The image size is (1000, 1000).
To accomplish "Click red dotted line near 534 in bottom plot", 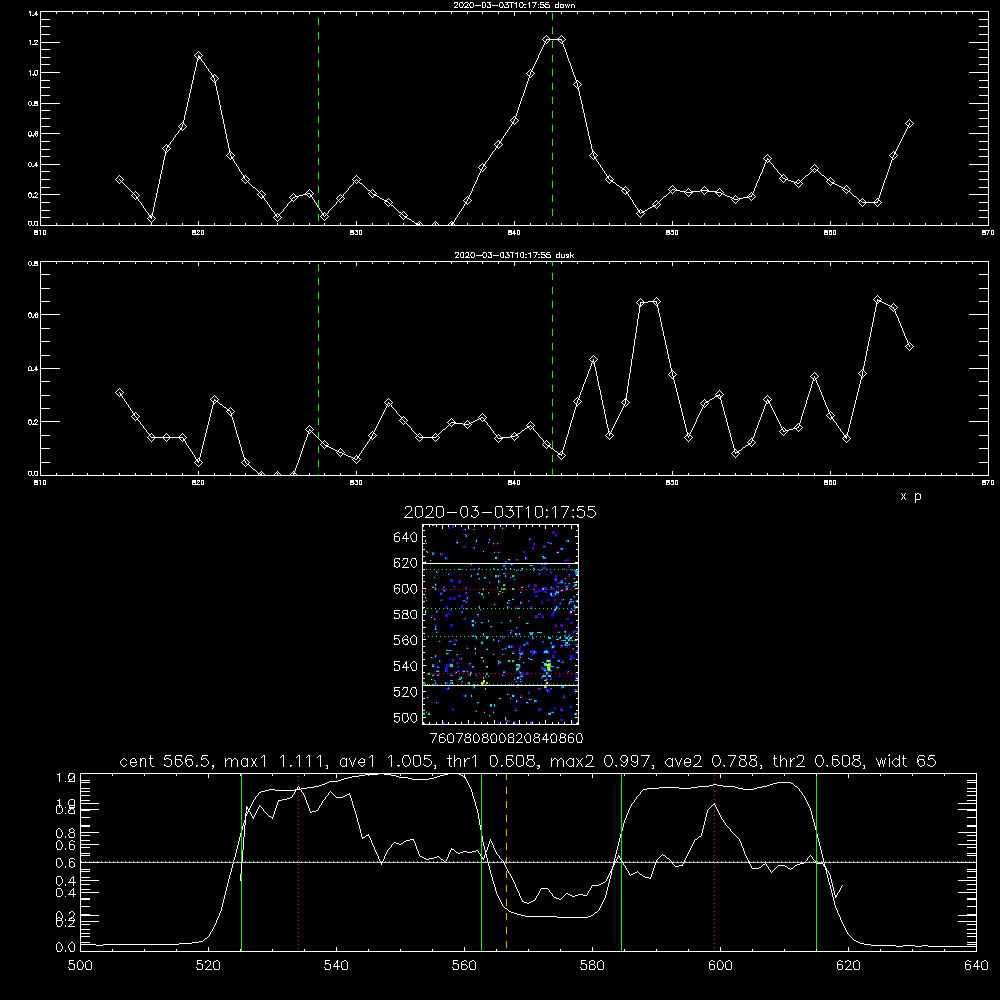I will pos(298,861).
